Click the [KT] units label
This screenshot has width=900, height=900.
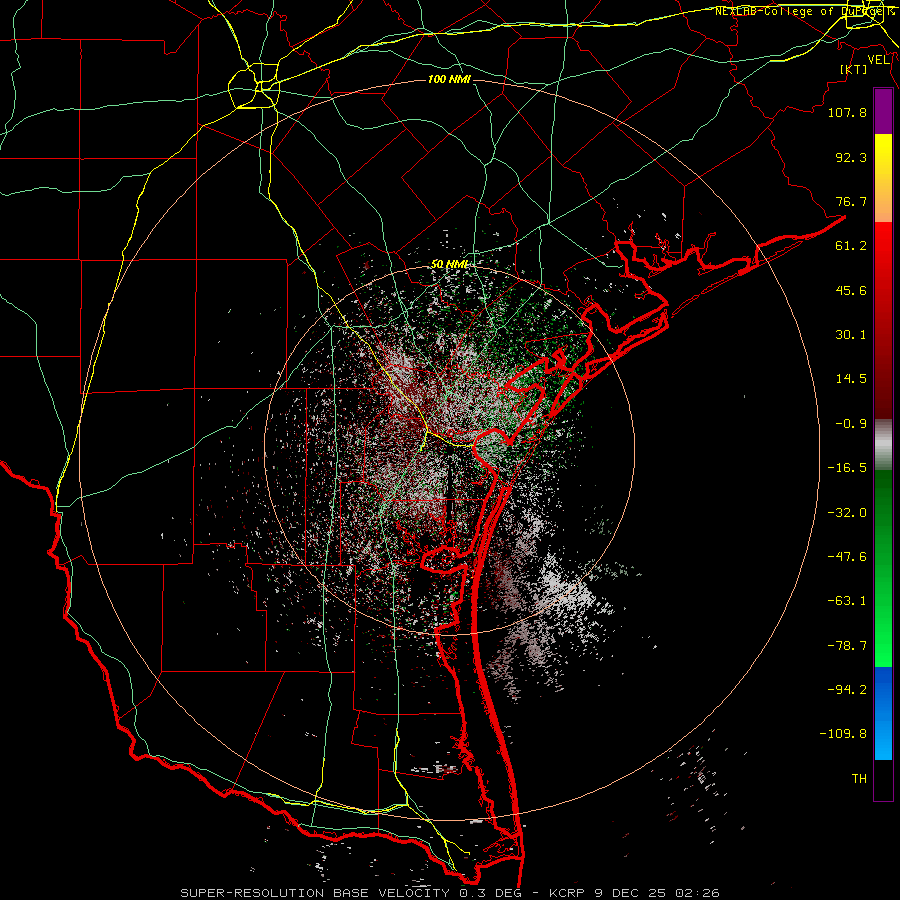click(854, 69)
